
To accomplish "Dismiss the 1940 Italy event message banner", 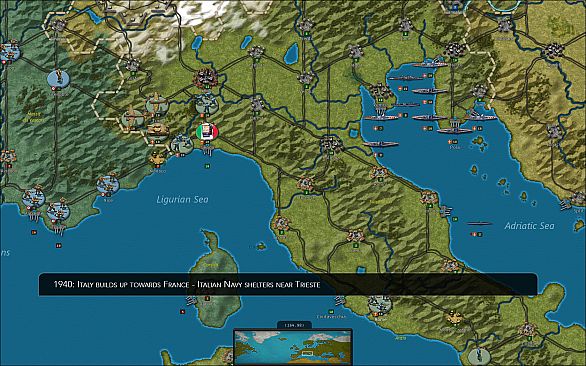I will 288,284.
